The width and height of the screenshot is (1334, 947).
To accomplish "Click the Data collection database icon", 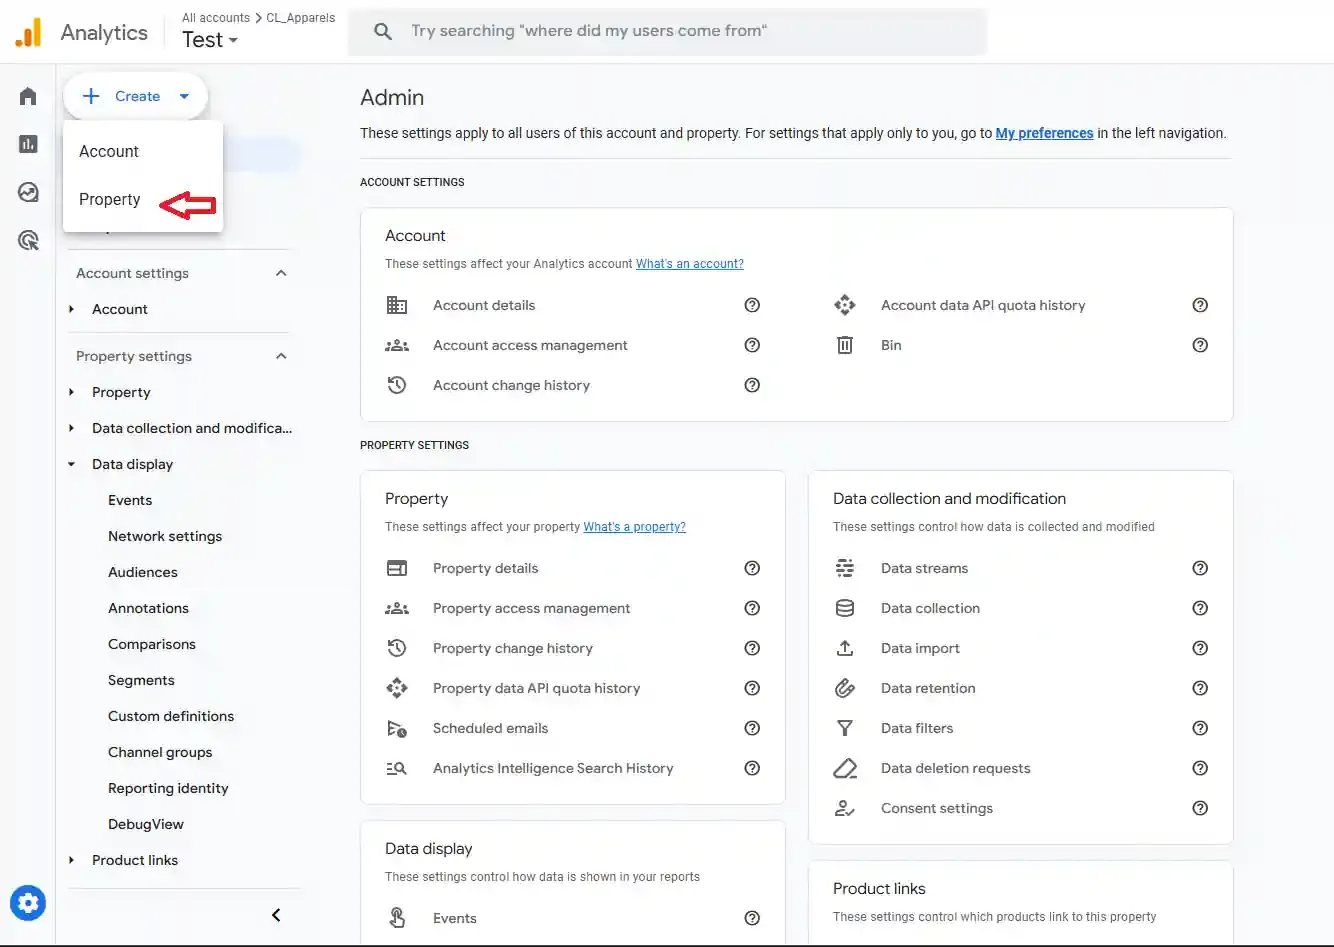I will coord(845,608).
